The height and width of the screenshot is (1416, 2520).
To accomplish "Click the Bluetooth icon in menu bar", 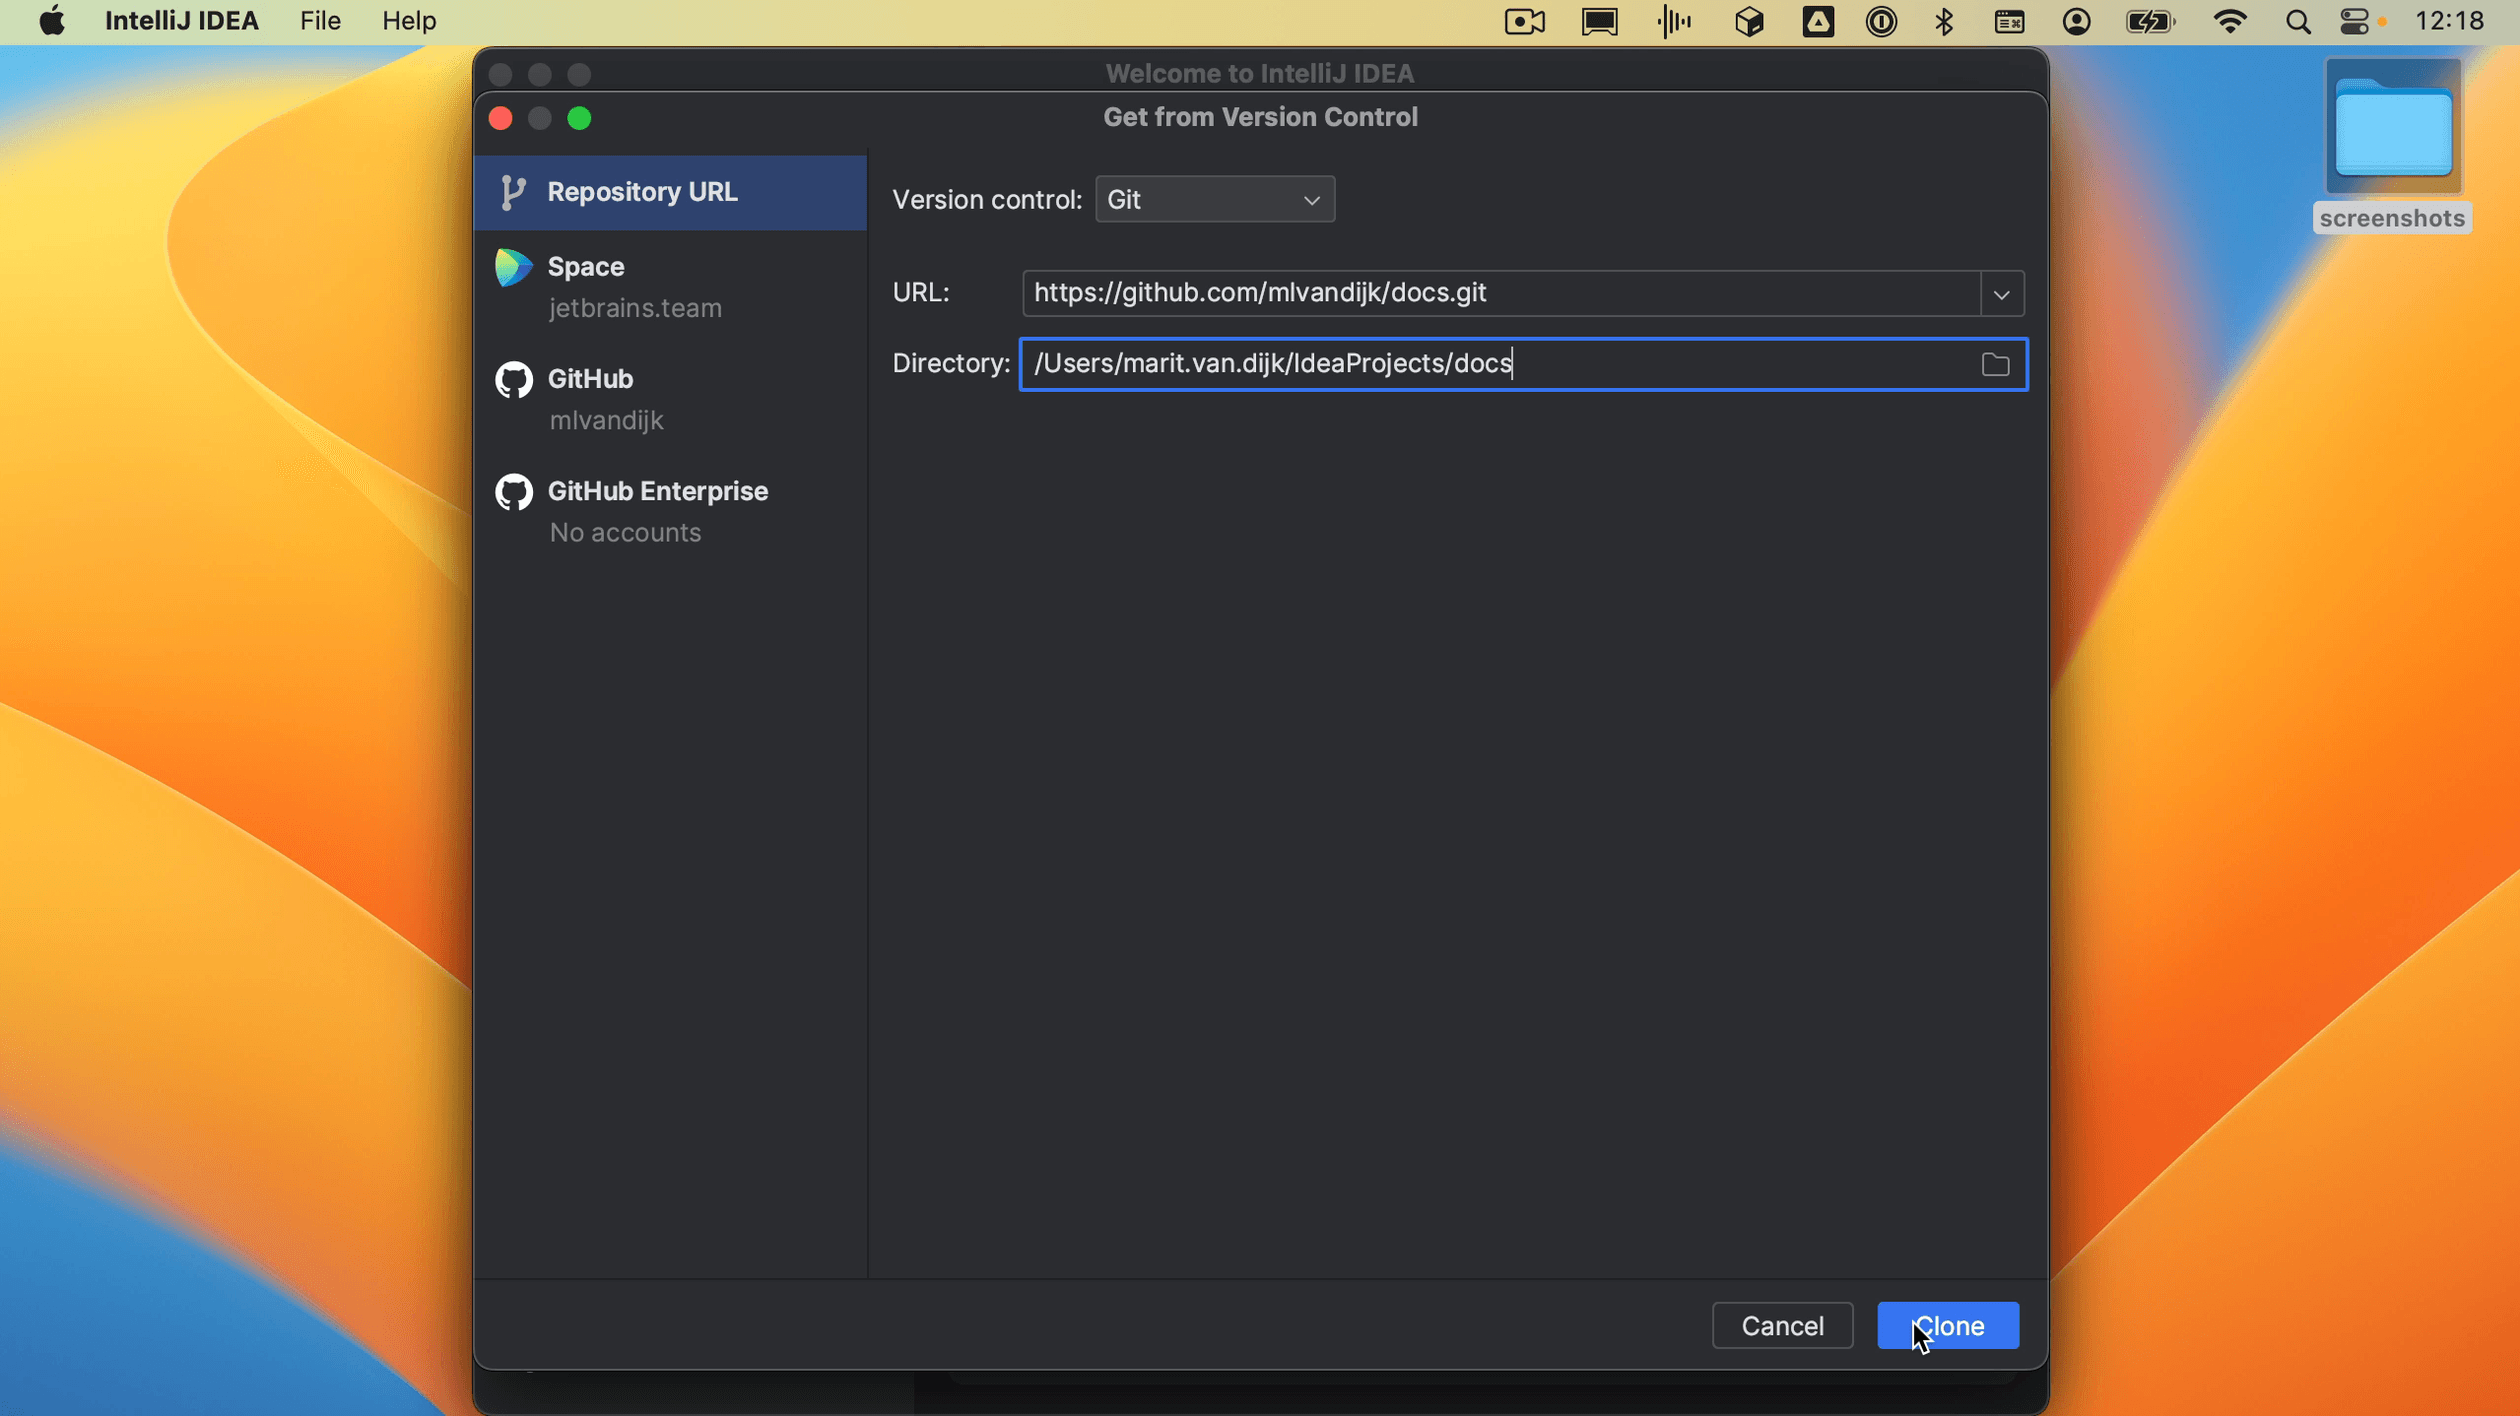I will point(1945,21).
